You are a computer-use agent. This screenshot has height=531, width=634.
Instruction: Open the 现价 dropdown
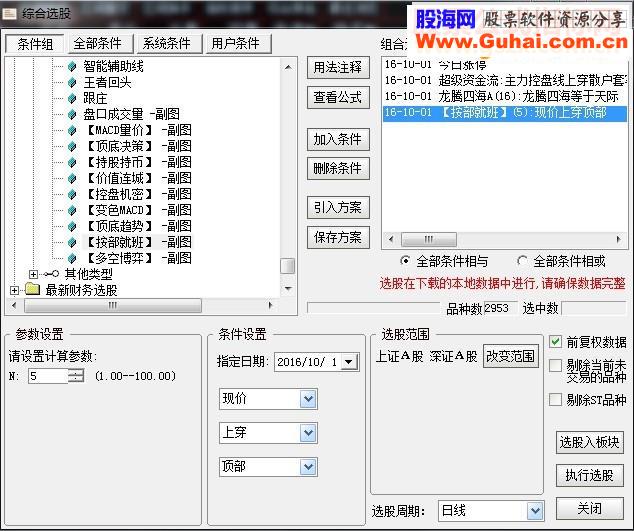[308, 399]
